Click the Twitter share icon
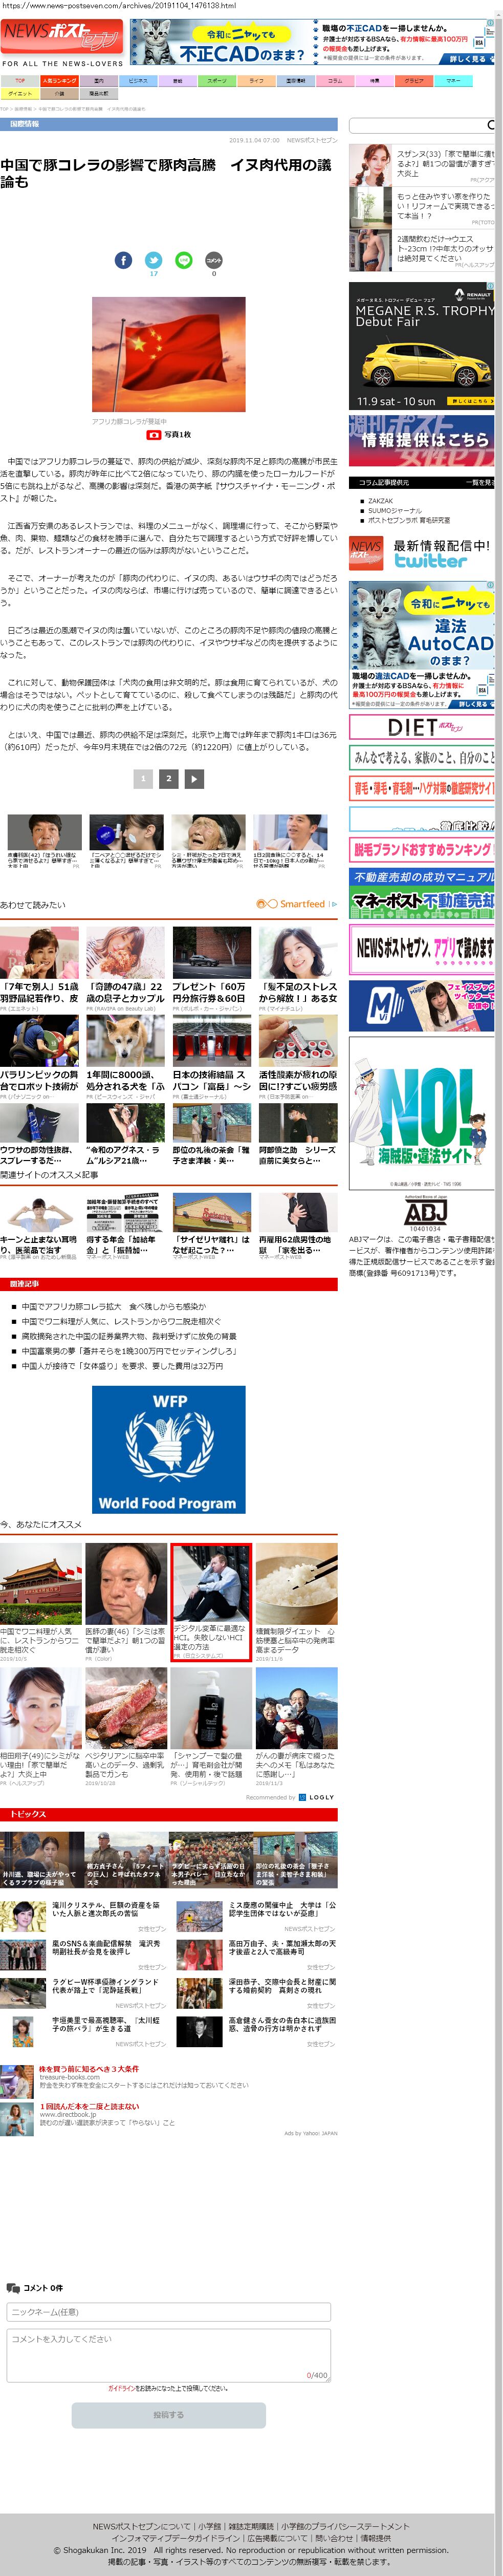This screenshot has height=2576, width=503. click(x=153, y=260)
